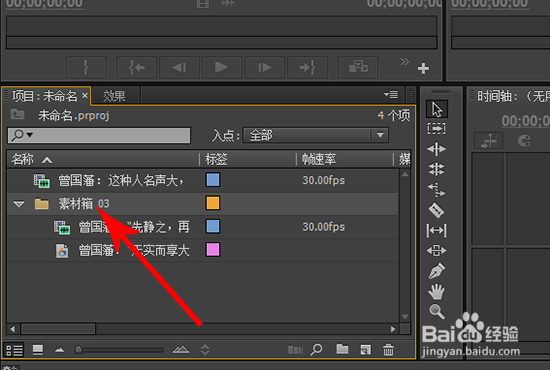Click the pink label swatch
The width and height of the screenshot is (550, 370).
pyautogui.click(x=213, y=250)
